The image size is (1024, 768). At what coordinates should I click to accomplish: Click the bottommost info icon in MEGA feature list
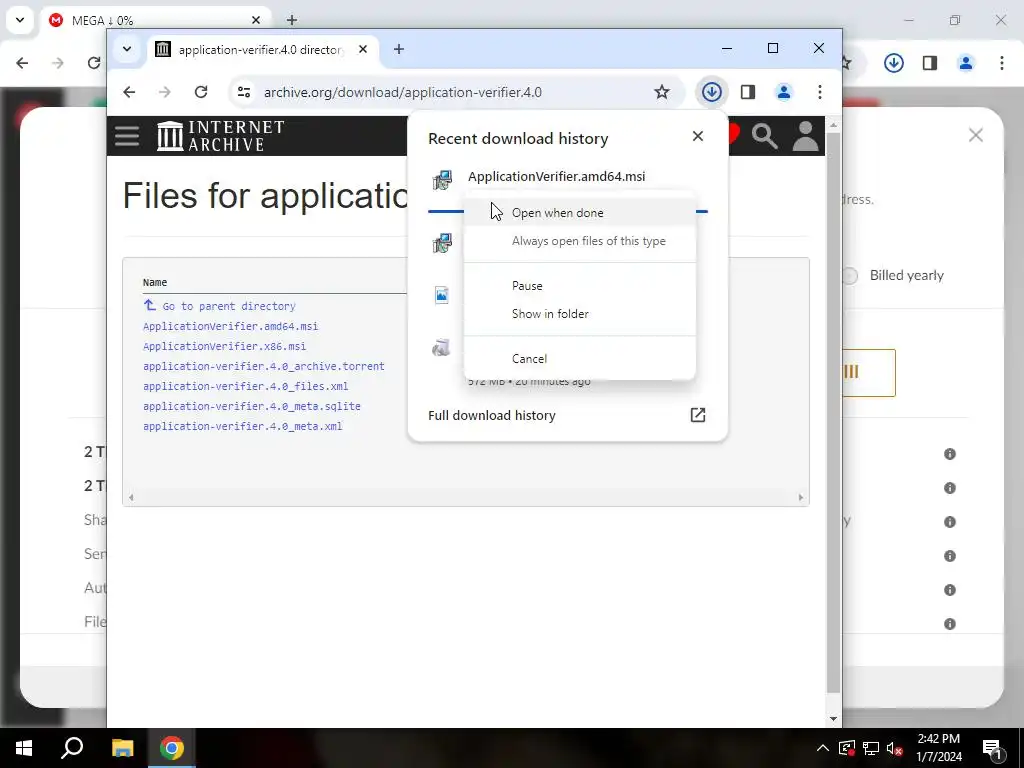point(950,624)
